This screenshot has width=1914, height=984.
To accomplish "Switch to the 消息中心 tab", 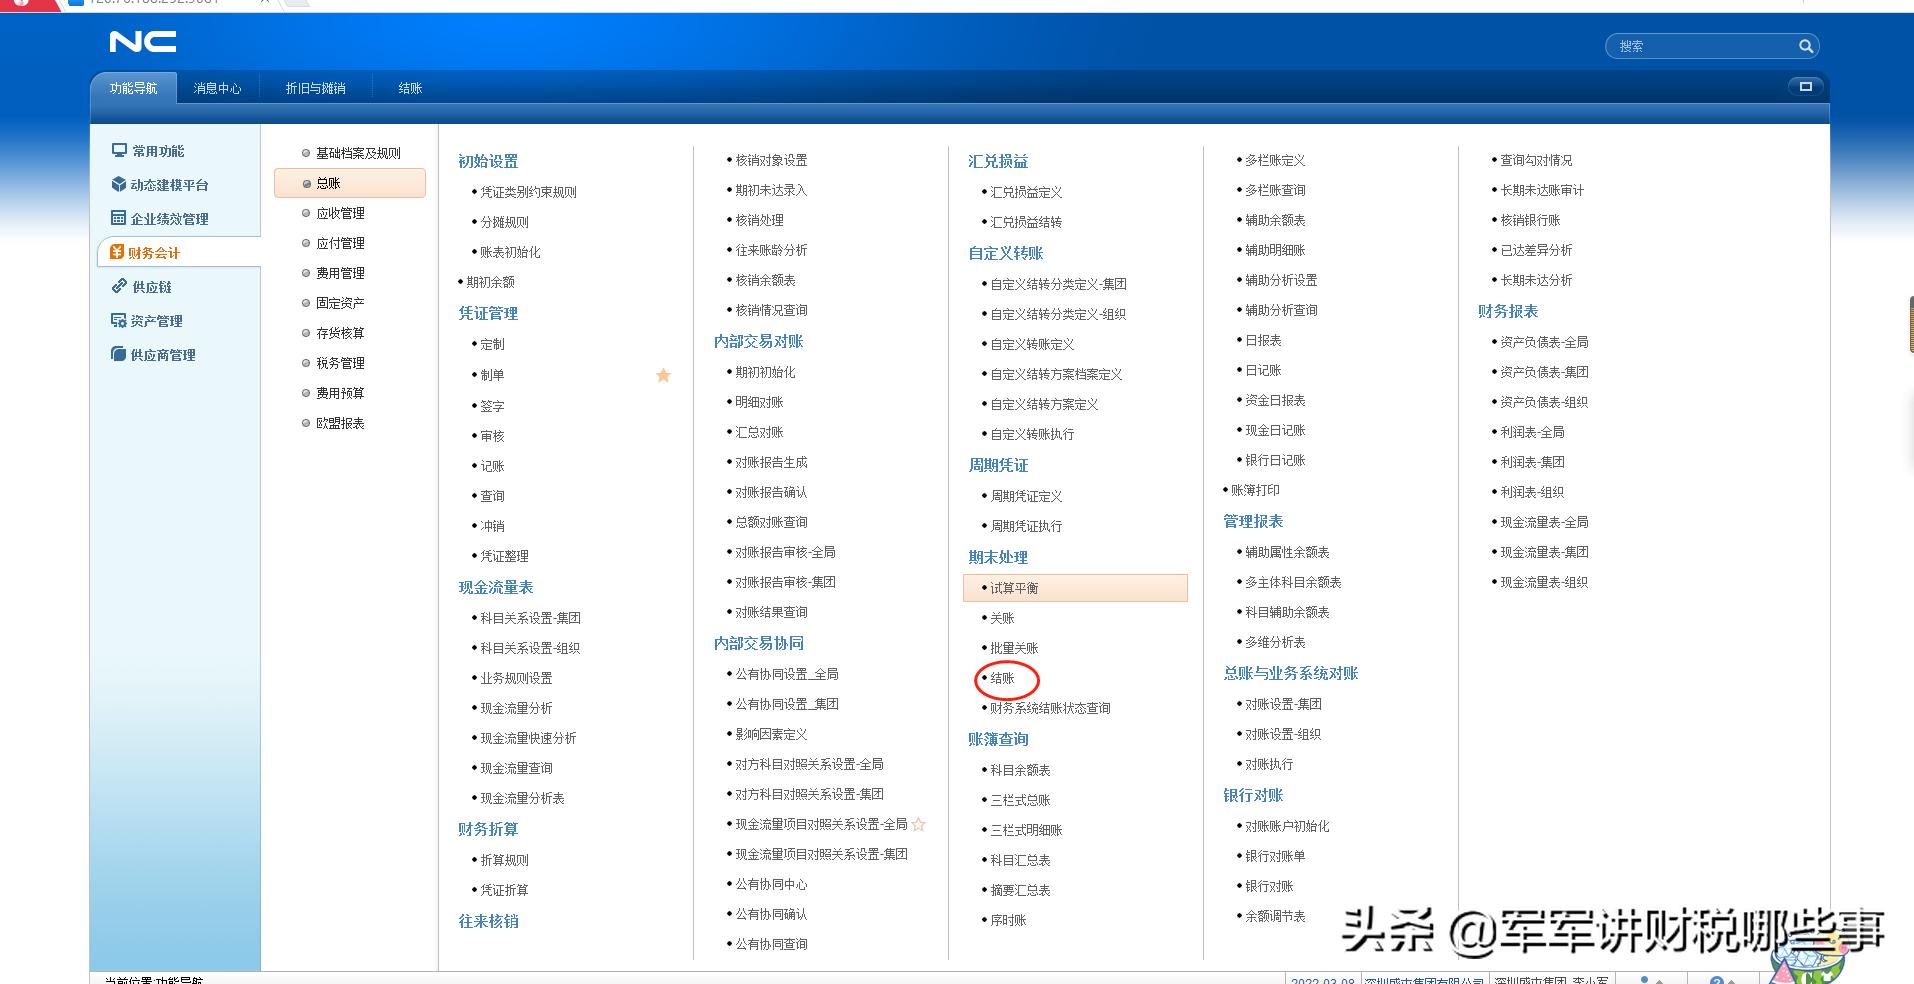I will point(217,88).
